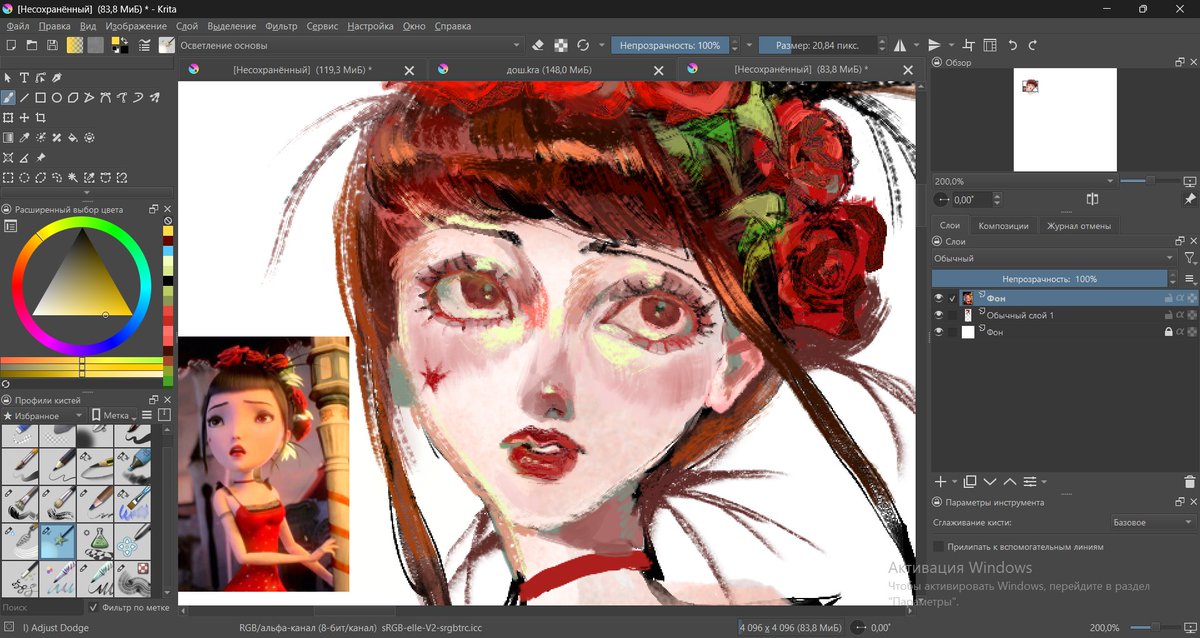Select the Measure tool
The height and width of the screenshot is (638, 1200).
click(24, 158)
